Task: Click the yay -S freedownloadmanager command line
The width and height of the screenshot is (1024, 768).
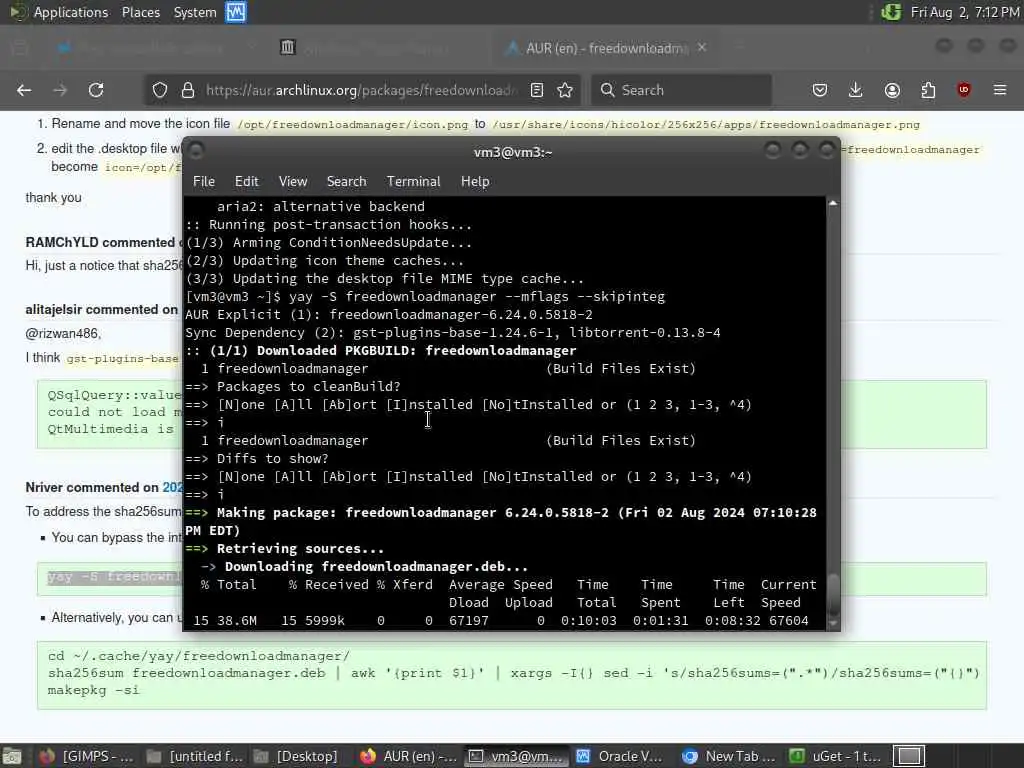Action: click(x=425, y=296)
